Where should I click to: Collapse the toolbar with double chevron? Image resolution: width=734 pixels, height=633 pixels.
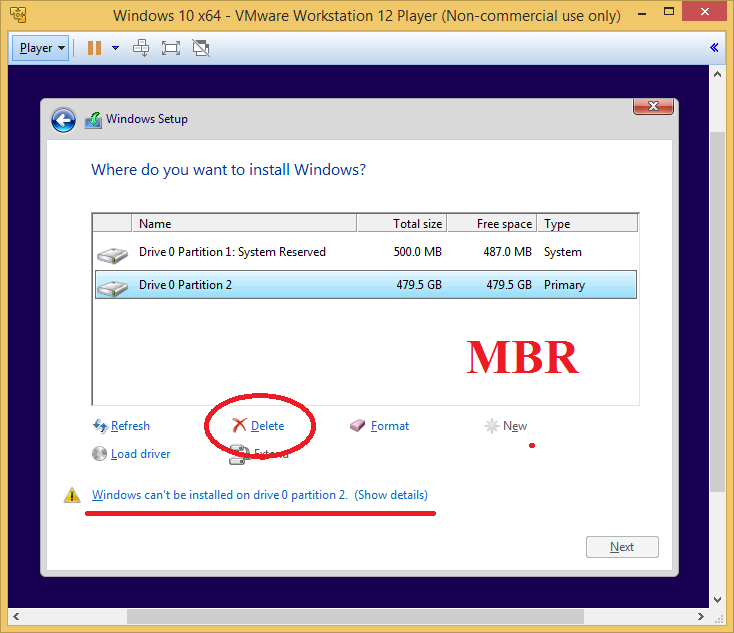(714, 48)
